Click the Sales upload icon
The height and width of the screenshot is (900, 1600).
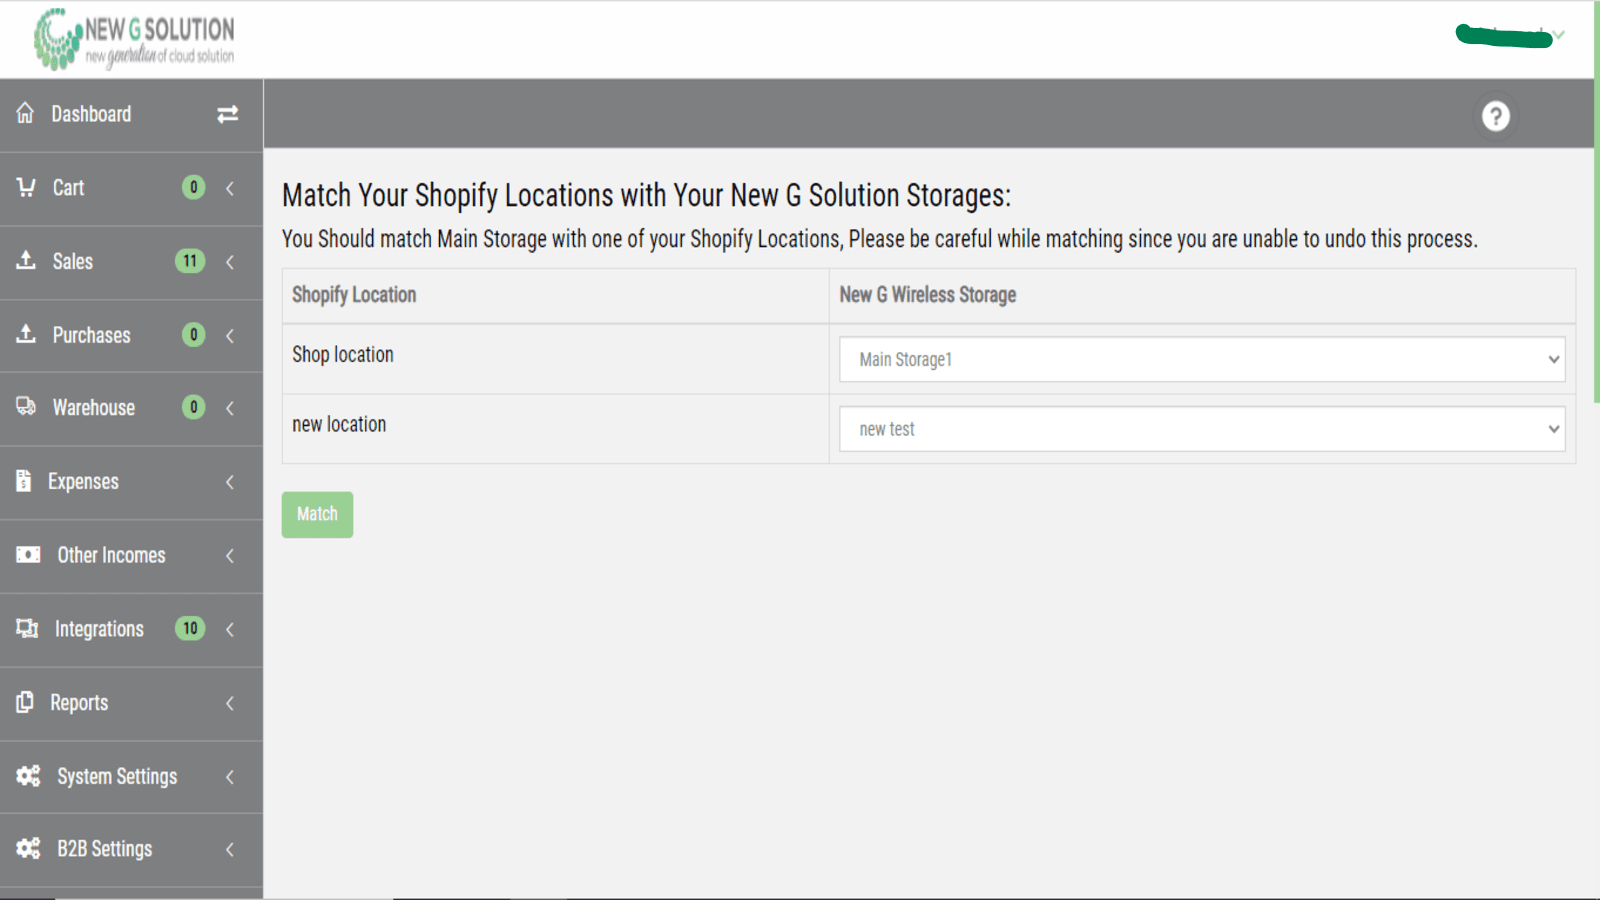click(x=26, y=260)
